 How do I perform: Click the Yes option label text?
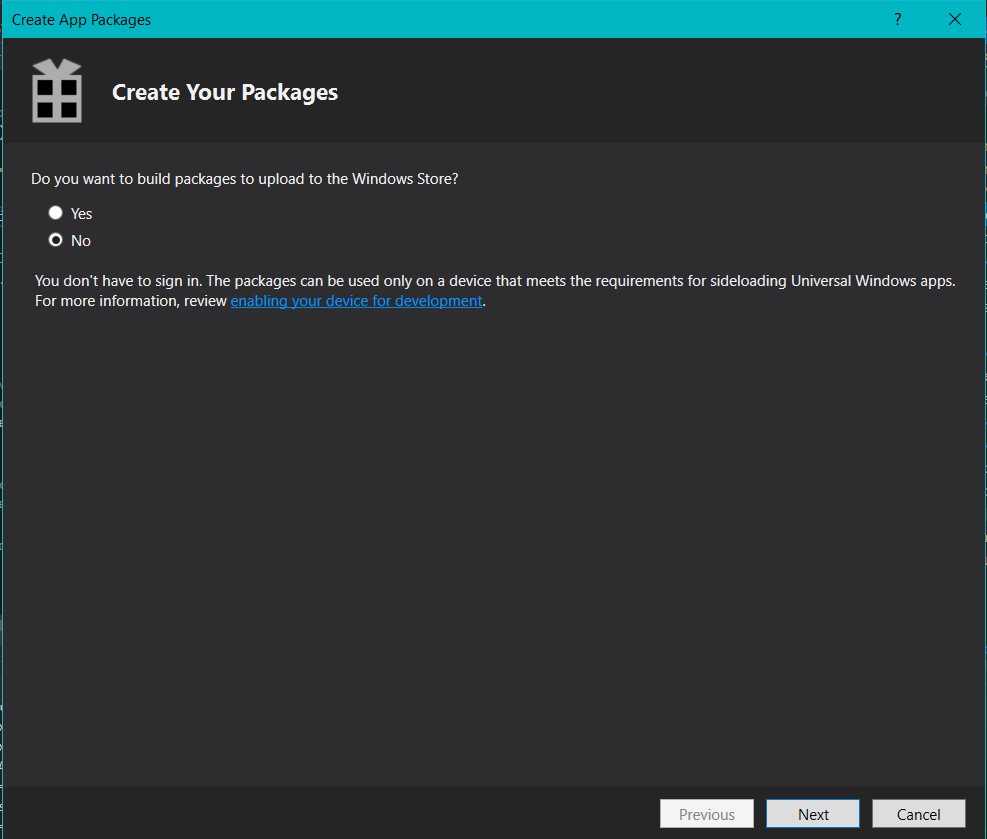(x=81, y=214)
